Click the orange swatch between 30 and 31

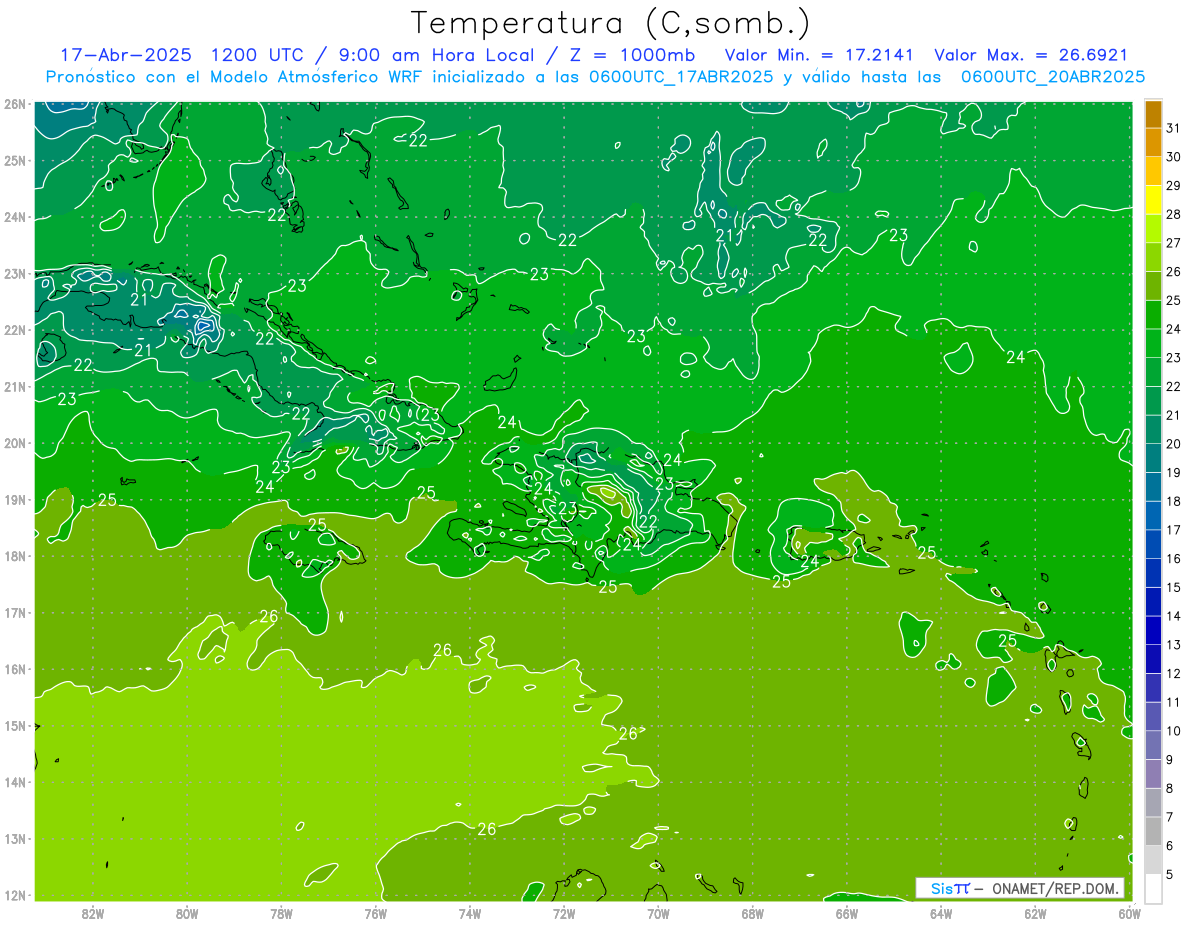(x=1153, y=143)
